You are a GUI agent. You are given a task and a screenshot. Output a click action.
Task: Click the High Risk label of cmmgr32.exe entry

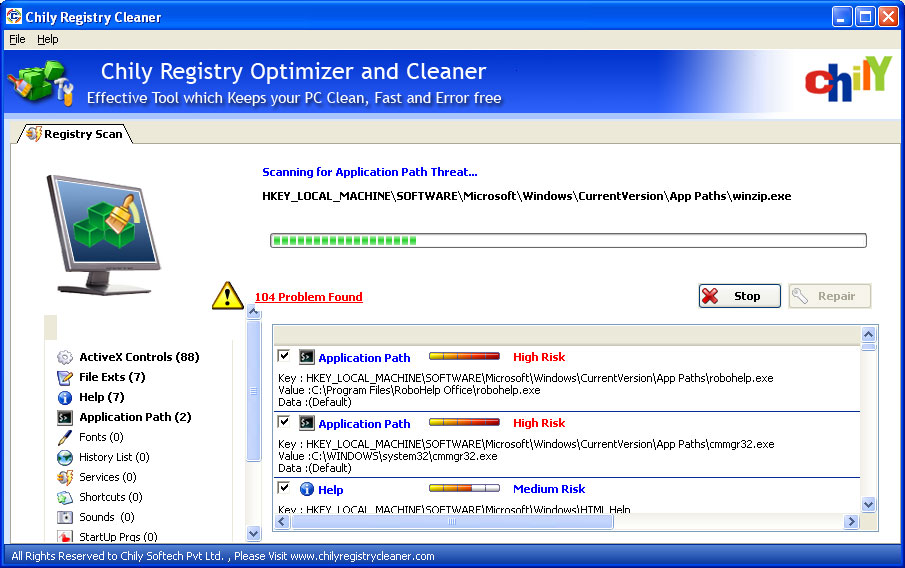point(539,423)
